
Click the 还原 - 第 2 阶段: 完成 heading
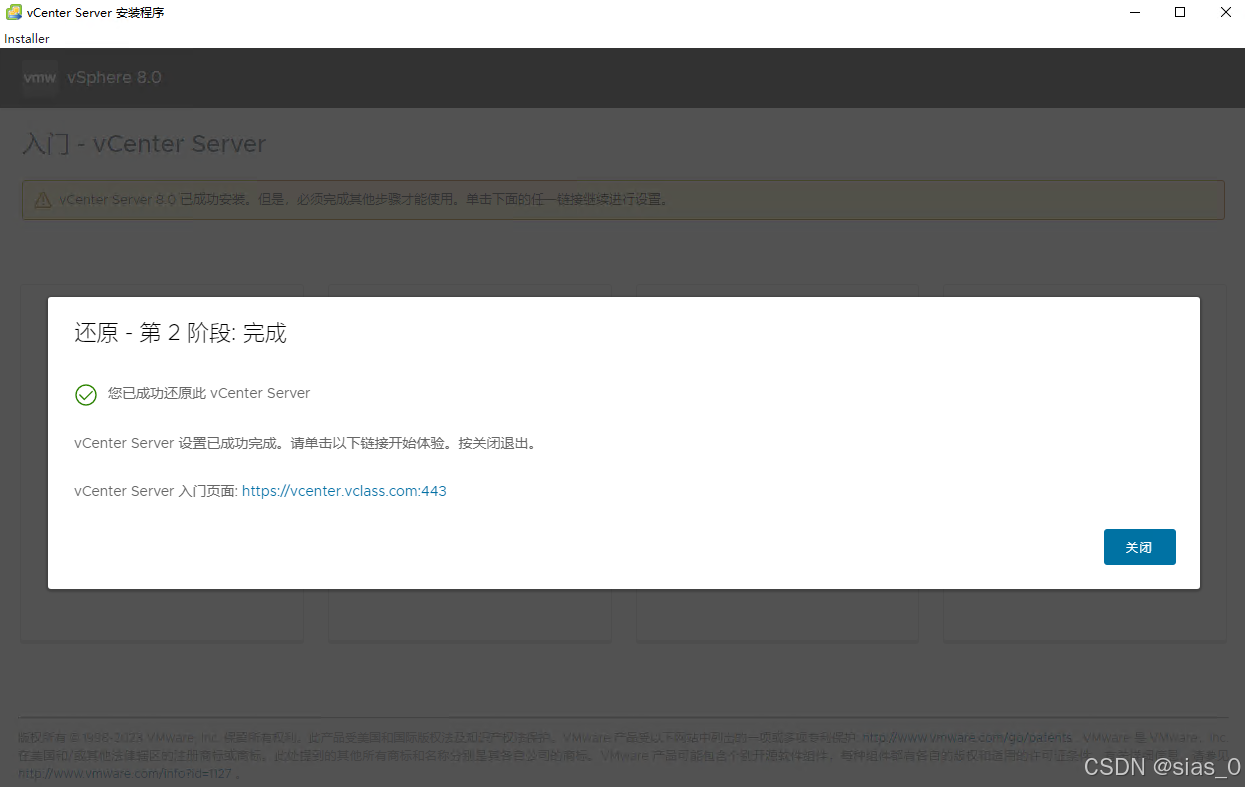point(180,333)
